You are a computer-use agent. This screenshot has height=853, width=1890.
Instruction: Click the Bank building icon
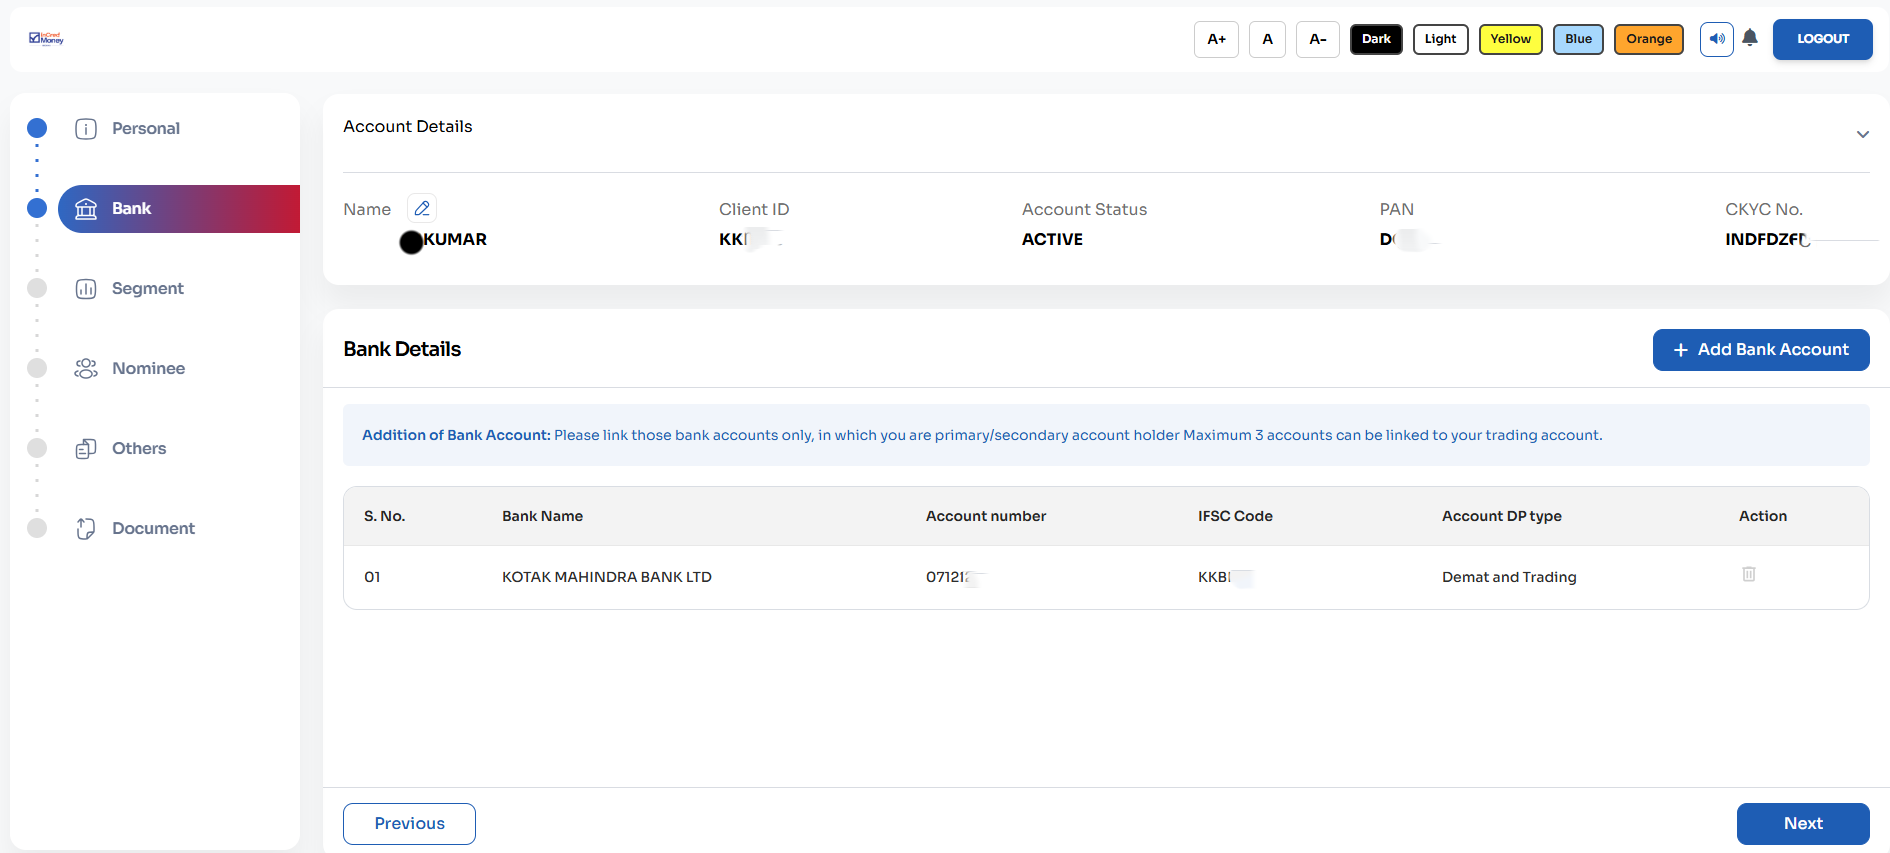[86, 209]
